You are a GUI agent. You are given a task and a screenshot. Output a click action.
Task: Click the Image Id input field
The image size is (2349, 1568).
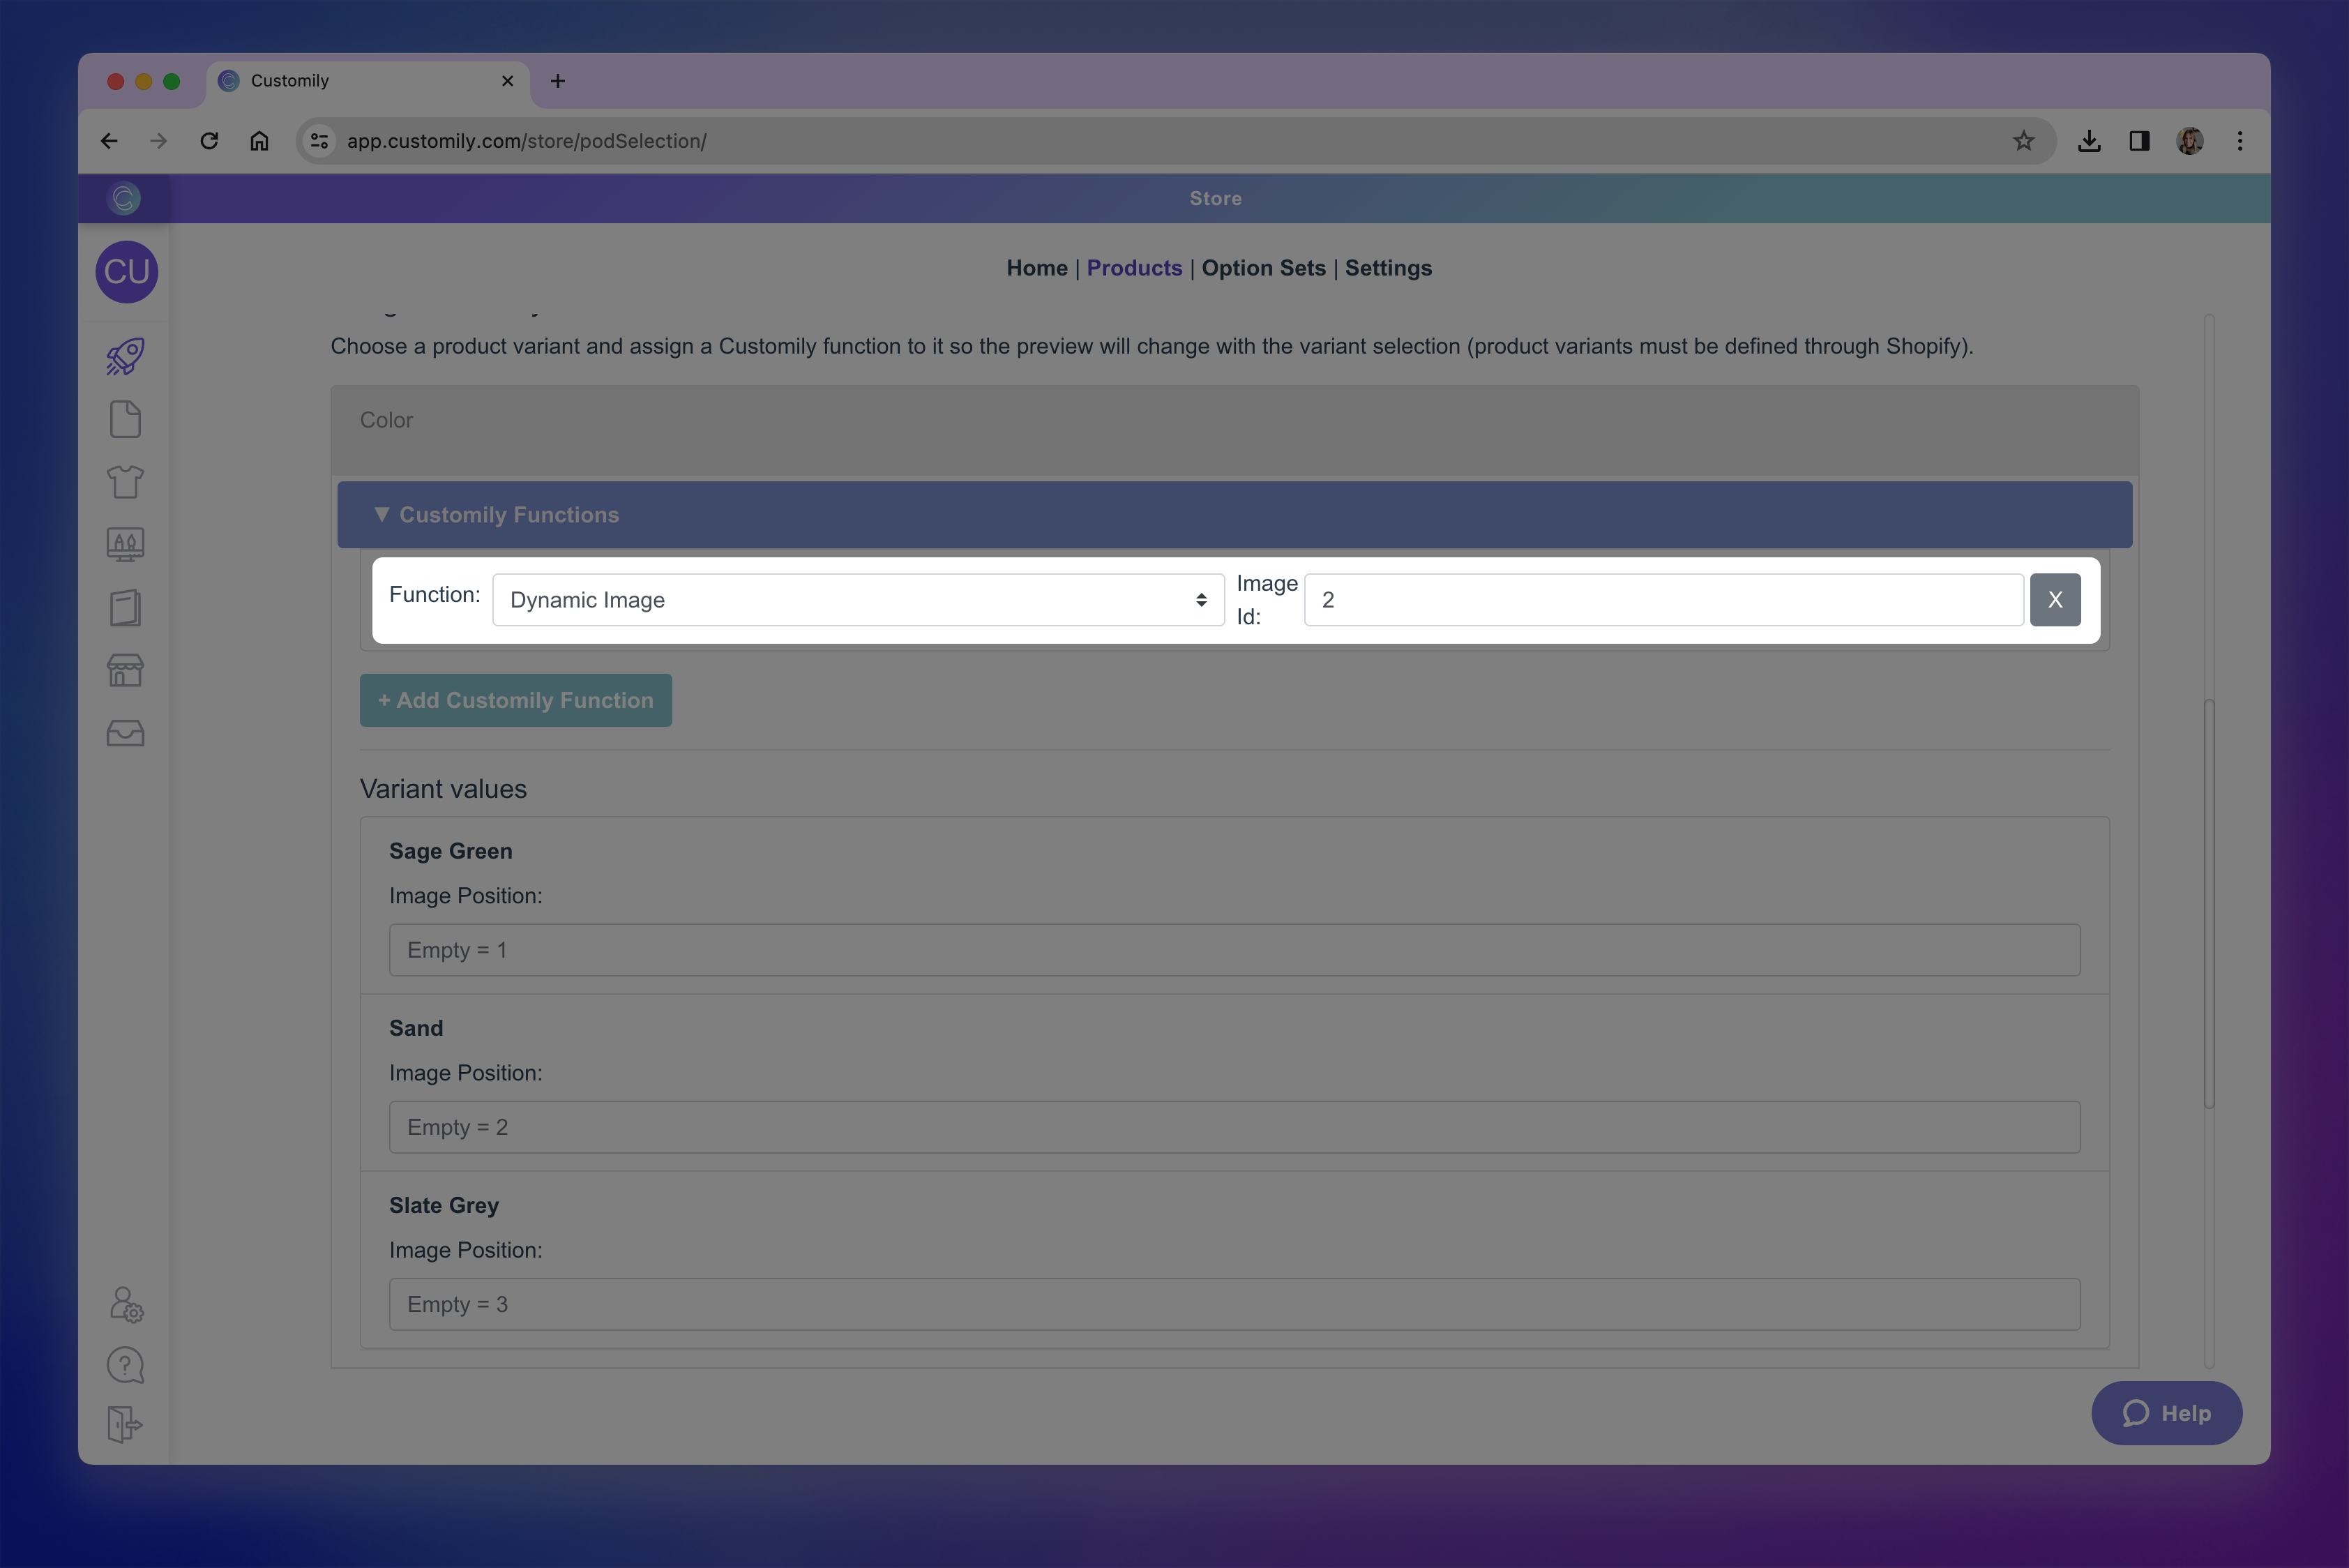(x=1663, y=599)
